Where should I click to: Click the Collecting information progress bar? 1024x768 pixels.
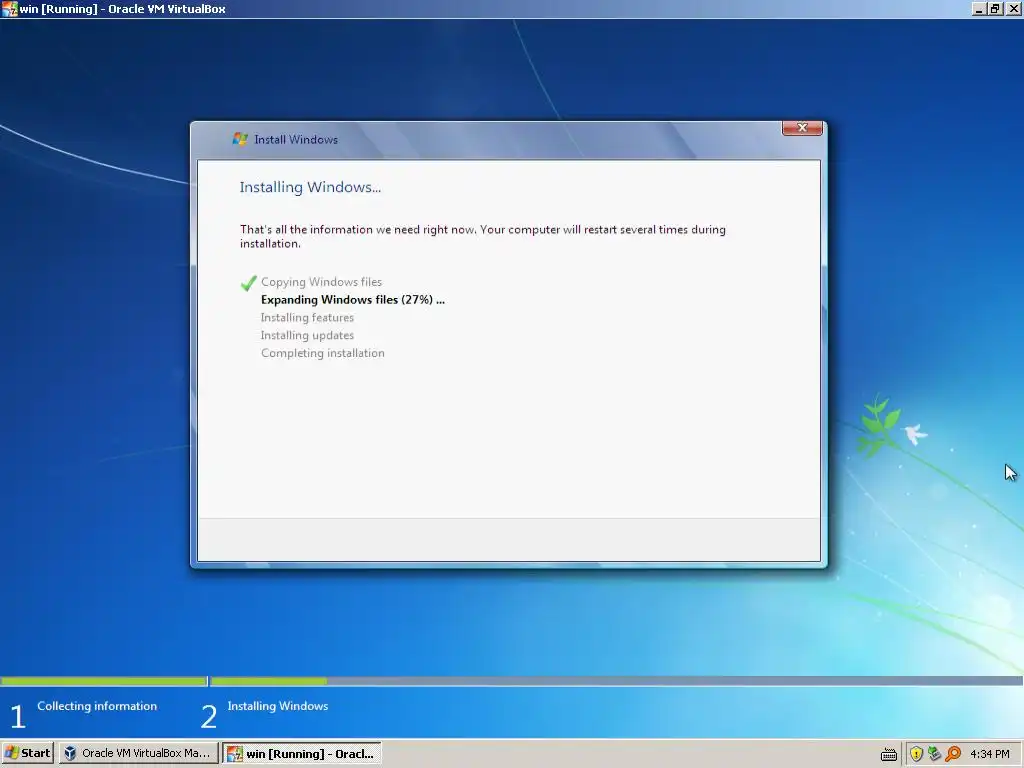(104, 681)
